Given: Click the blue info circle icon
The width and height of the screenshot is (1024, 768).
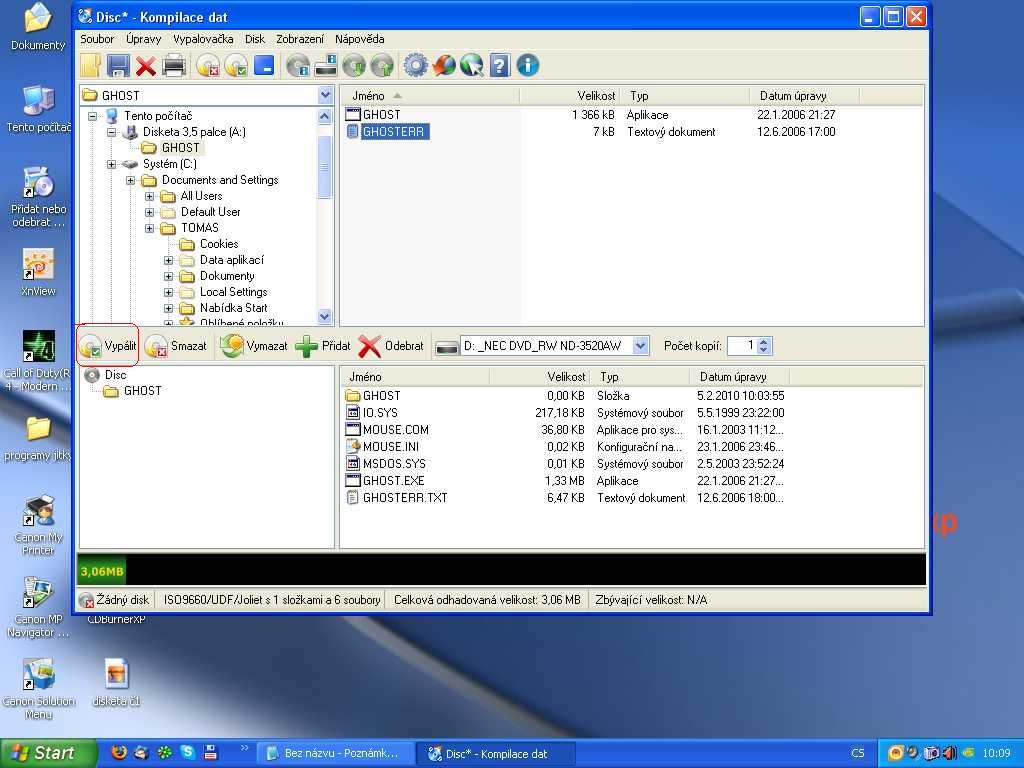Looking at the screenshot, I should [528, 66].
